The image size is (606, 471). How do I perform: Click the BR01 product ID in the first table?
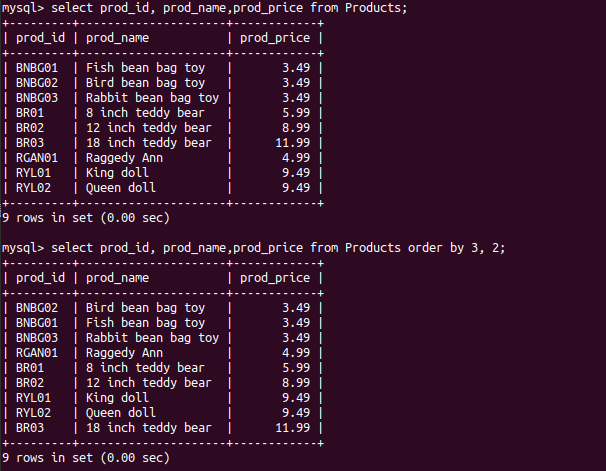click(x=30, y=113)
